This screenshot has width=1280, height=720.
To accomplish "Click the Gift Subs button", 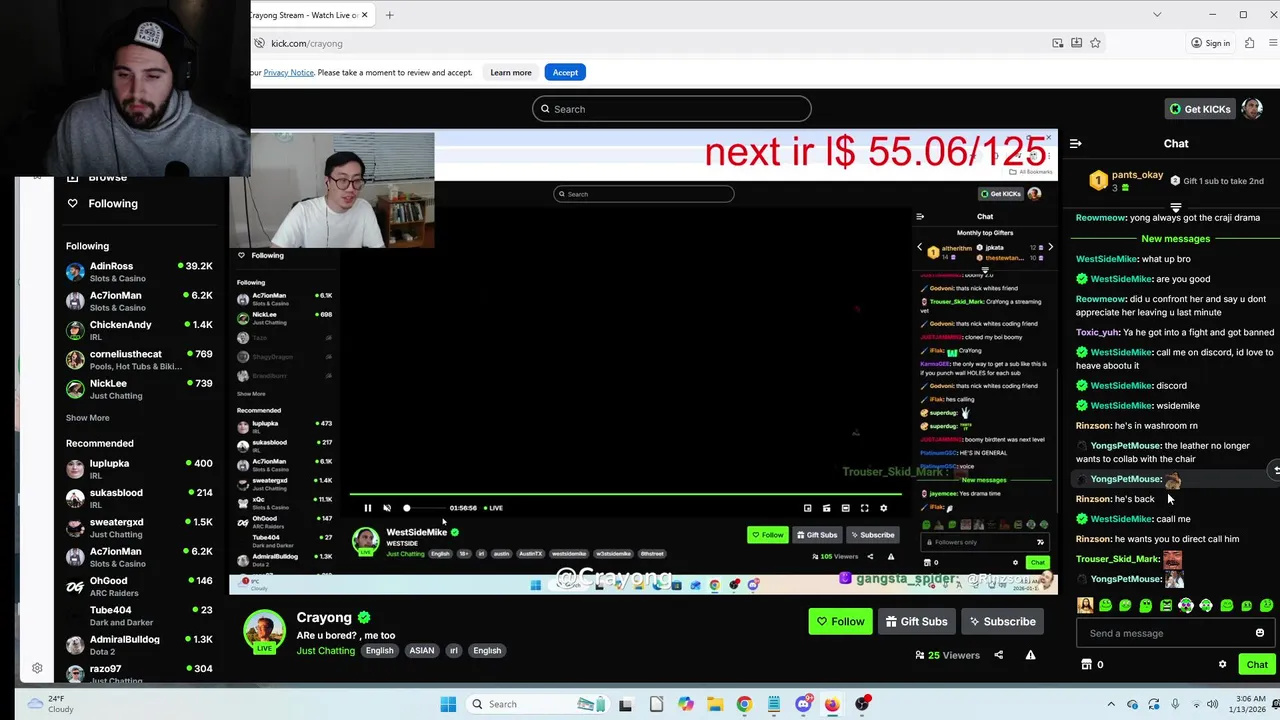I will pos(916,622).
